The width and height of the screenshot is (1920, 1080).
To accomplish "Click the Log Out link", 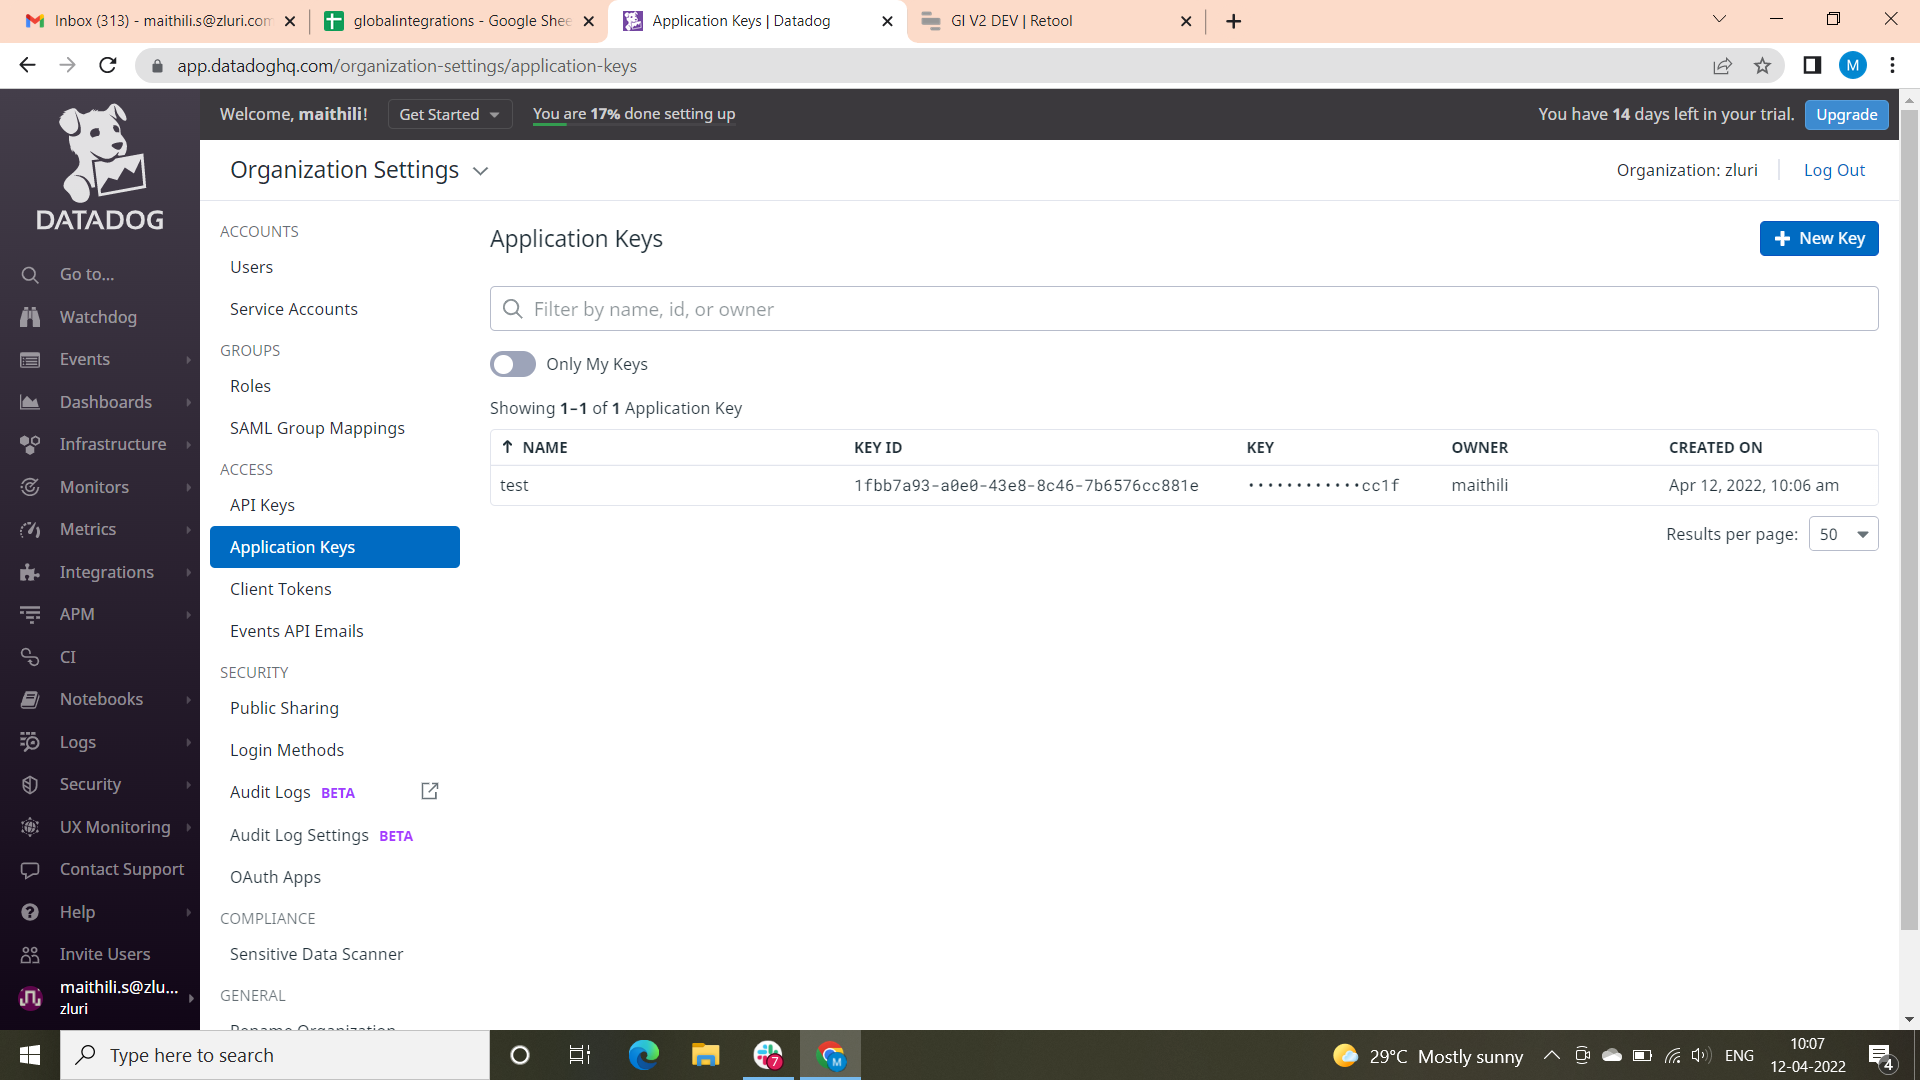I will pyautogui.click(x=1834, y=170).
